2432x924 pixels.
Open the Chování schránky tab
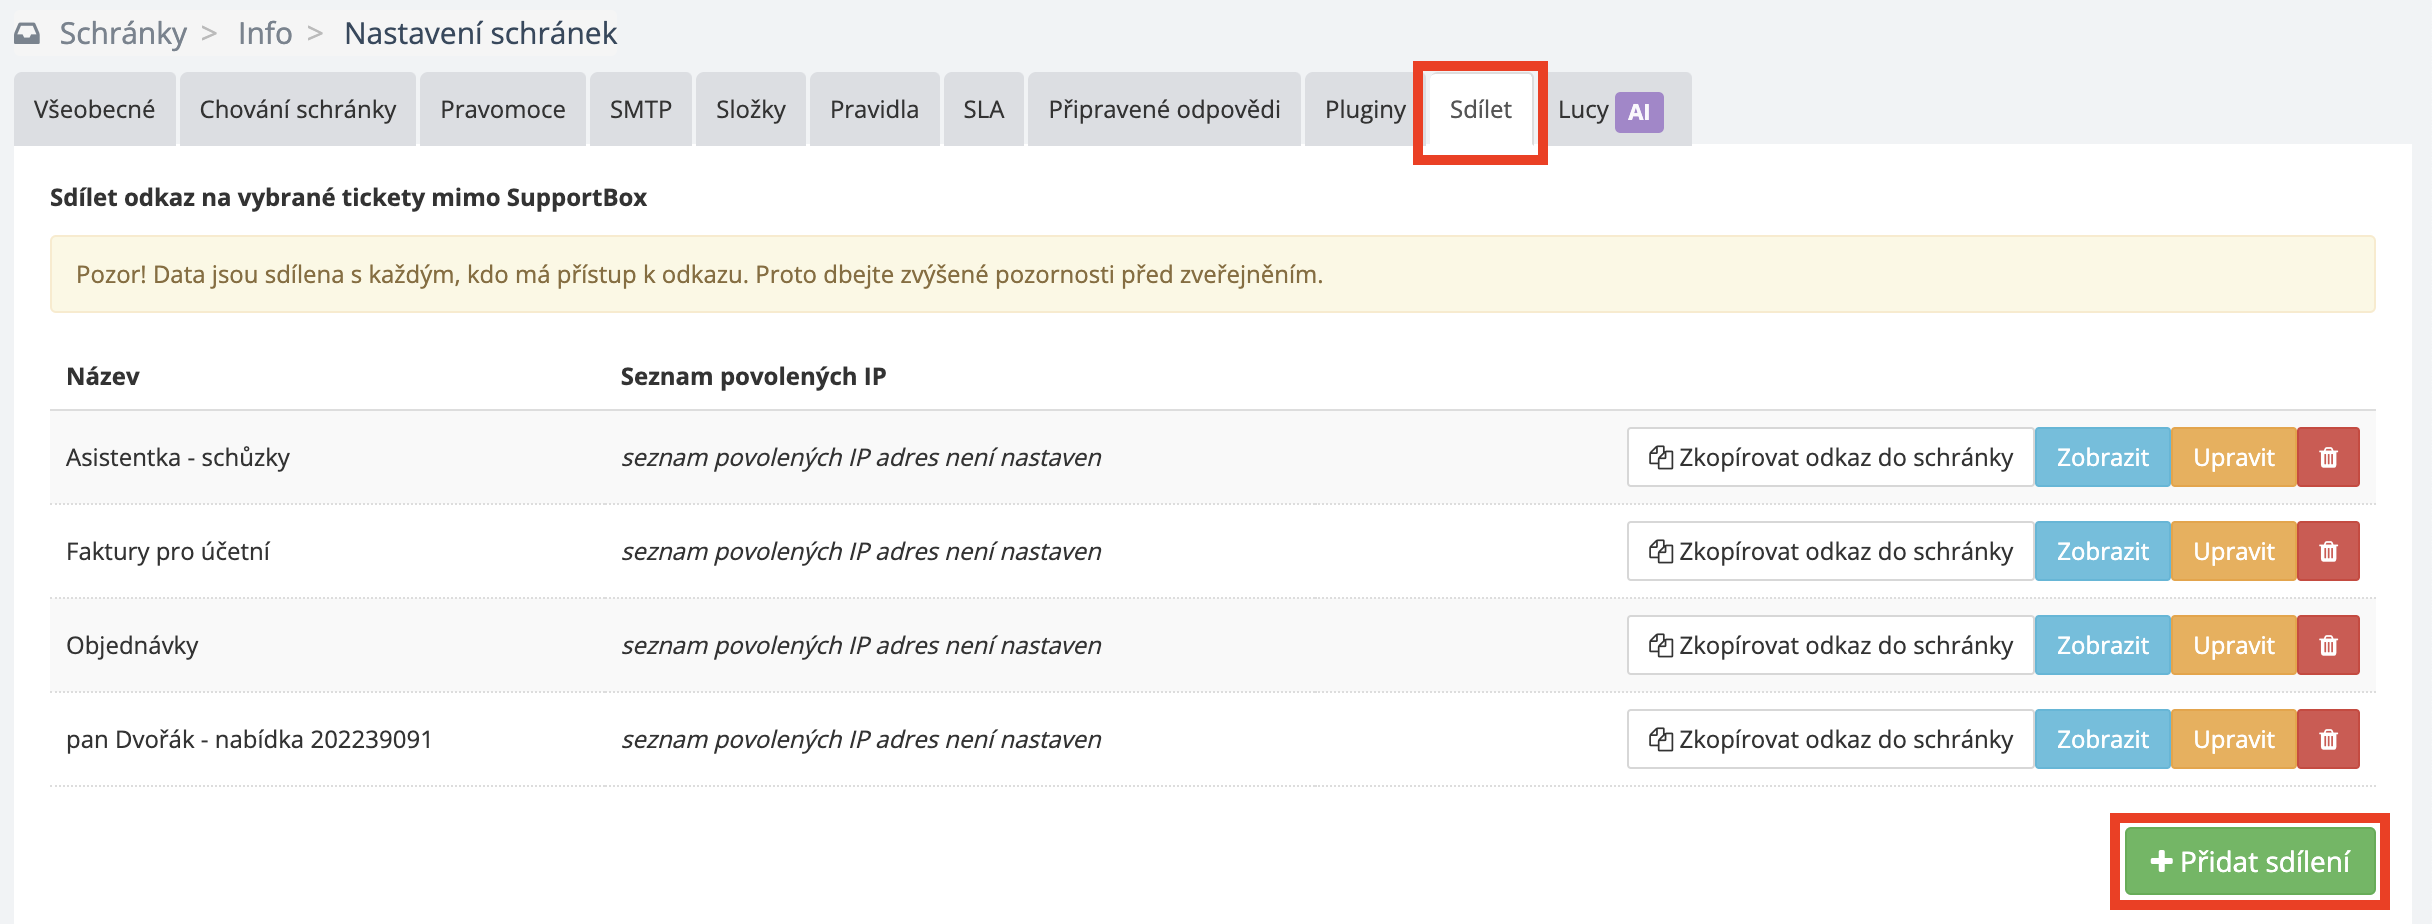click(x=298, y=110)
